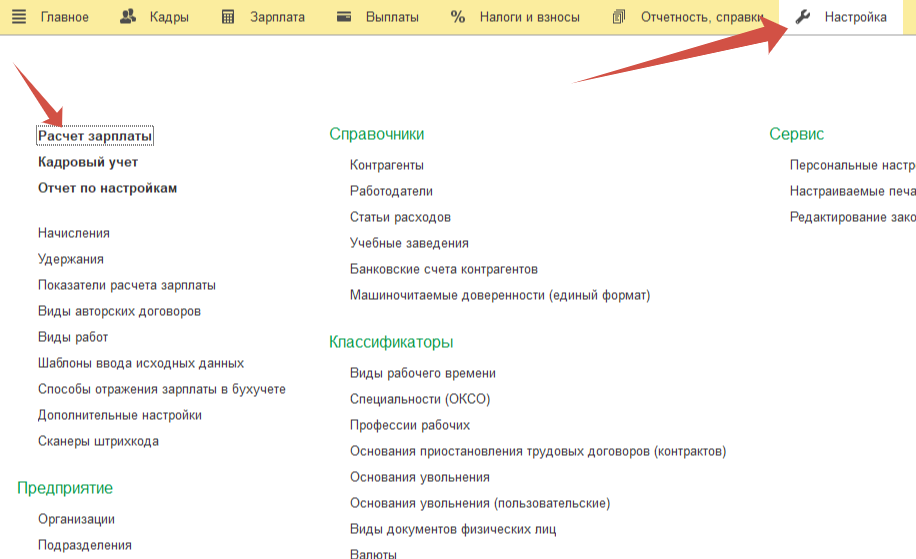Open Основания увольнения classifier
Screen dimensions: 916x559
420,477
